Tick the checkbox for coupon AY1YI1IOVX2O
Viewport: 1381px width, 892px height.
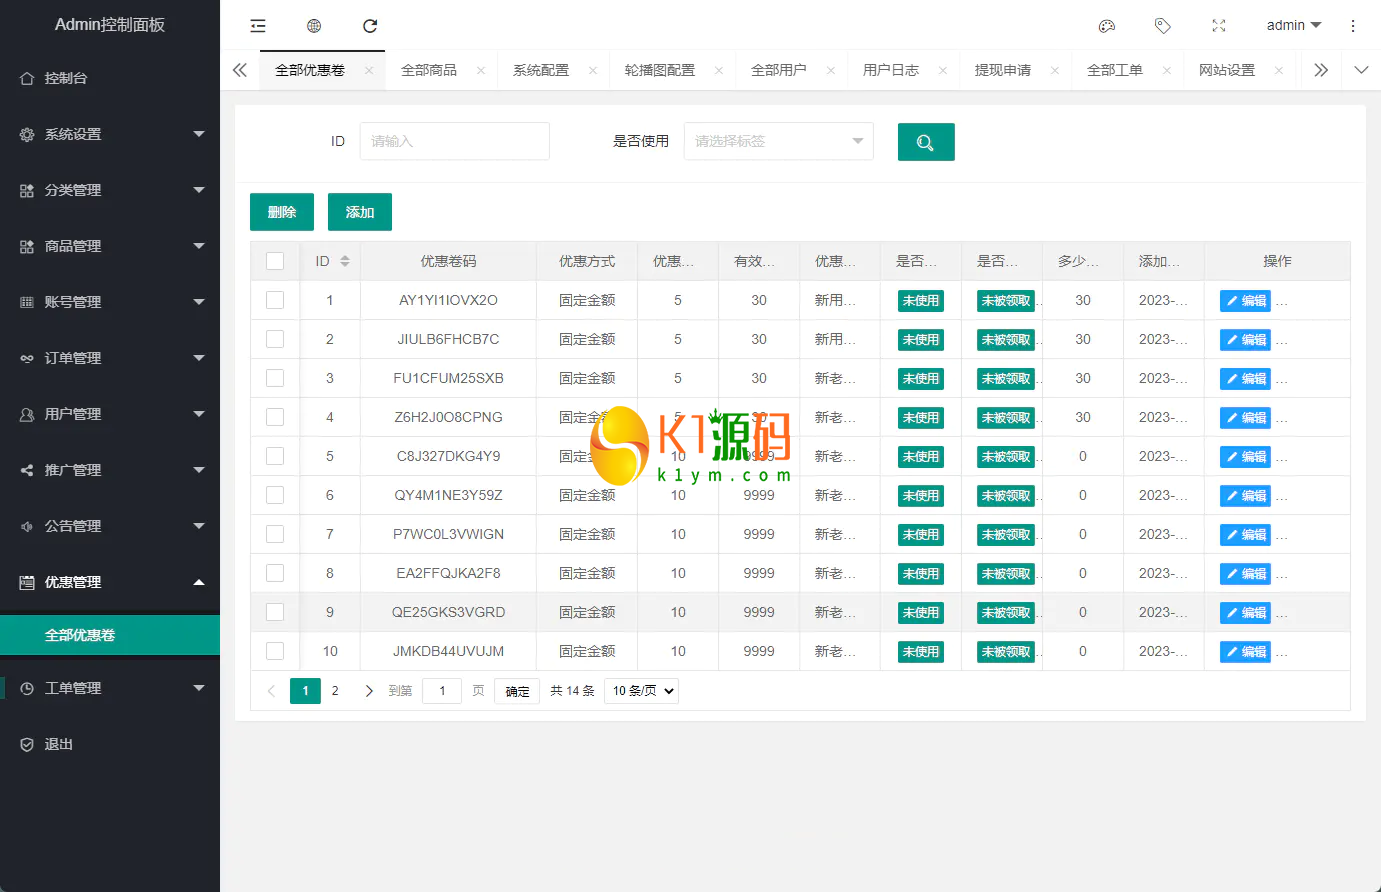click(x=275, y=300)
